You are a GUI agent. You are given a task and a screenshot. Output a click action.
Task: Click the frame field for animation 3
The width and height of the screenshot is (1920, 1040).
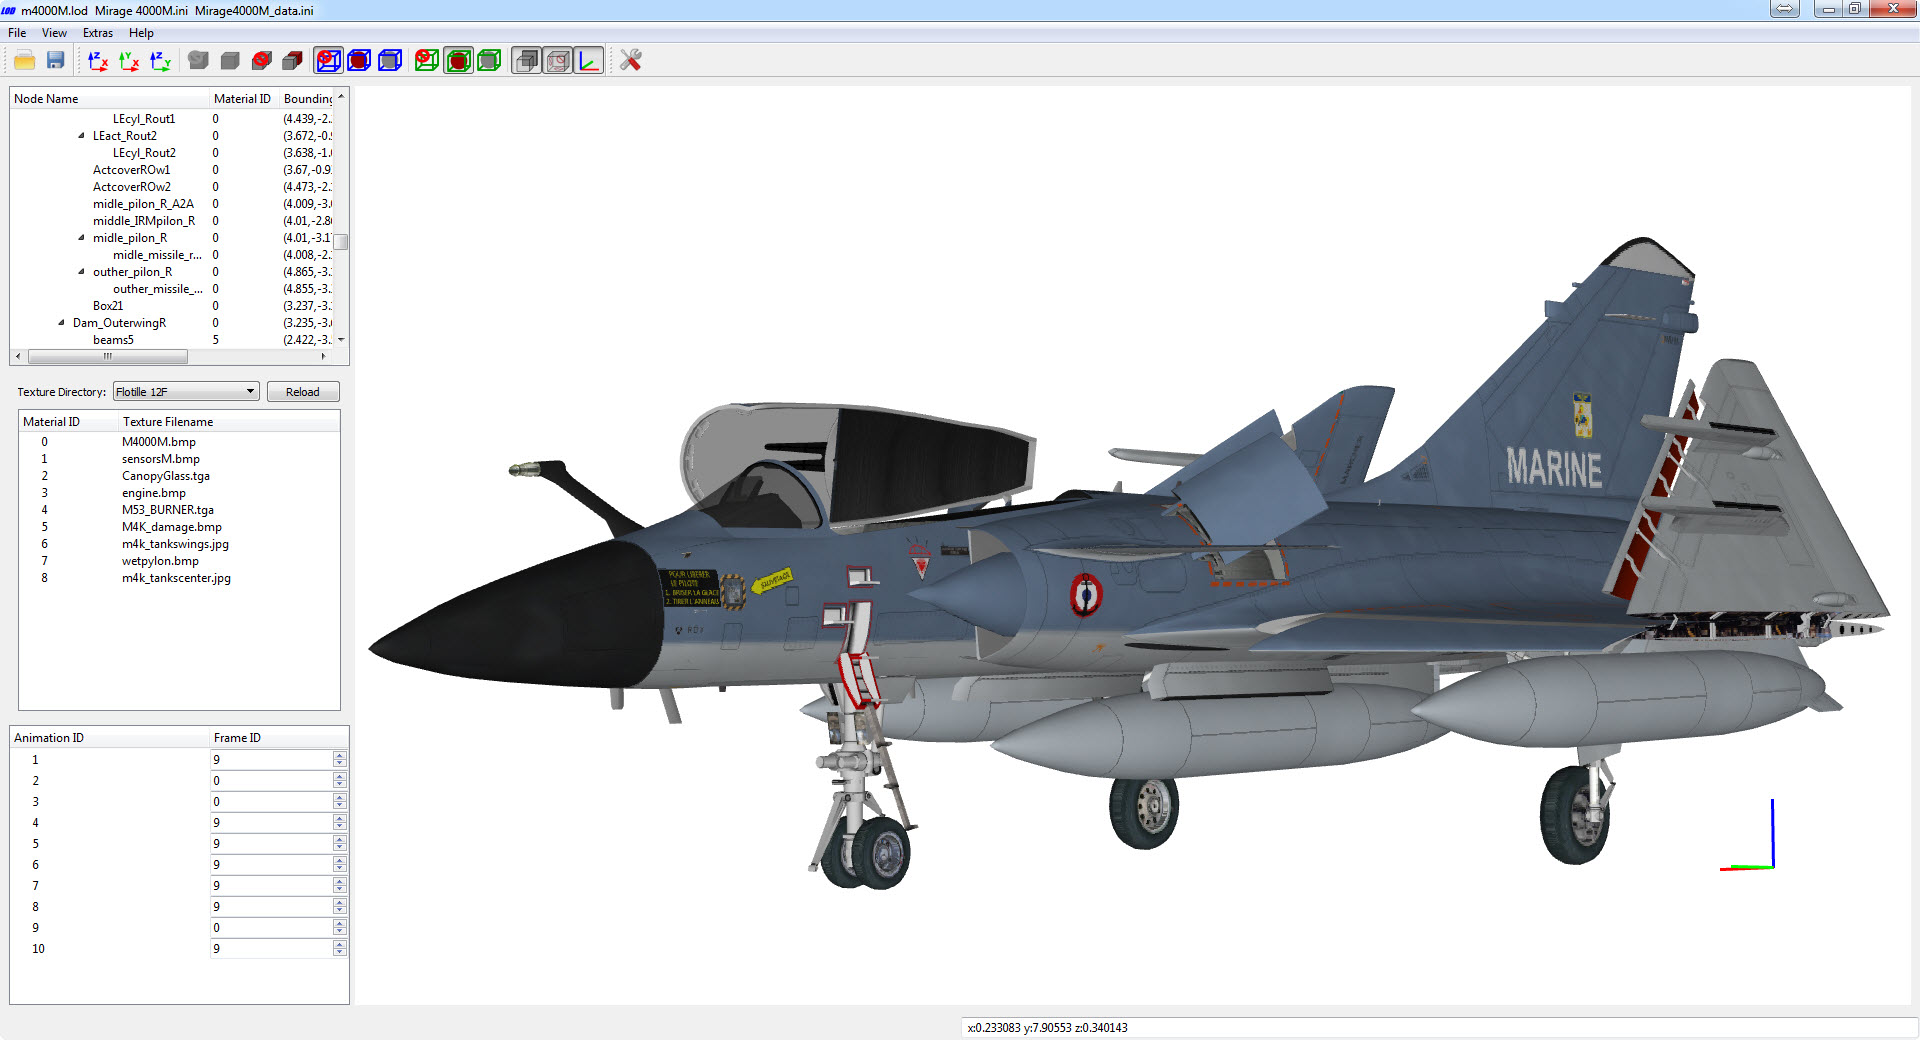[272, 802]
